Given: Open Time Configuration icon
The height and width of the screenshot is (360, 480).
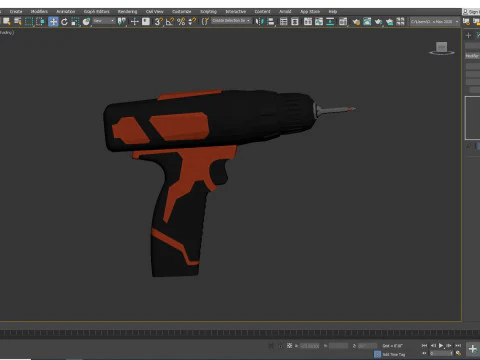Looking at the screenshot, I should pos(459,353).
